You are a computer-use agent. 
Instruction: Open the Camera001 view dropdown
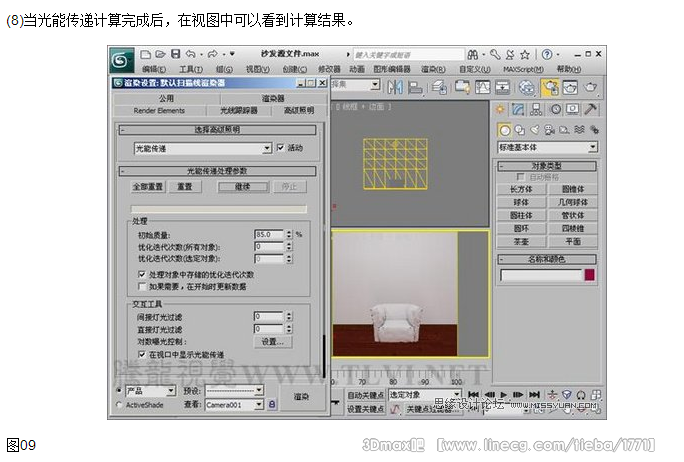tap(235, 405)
